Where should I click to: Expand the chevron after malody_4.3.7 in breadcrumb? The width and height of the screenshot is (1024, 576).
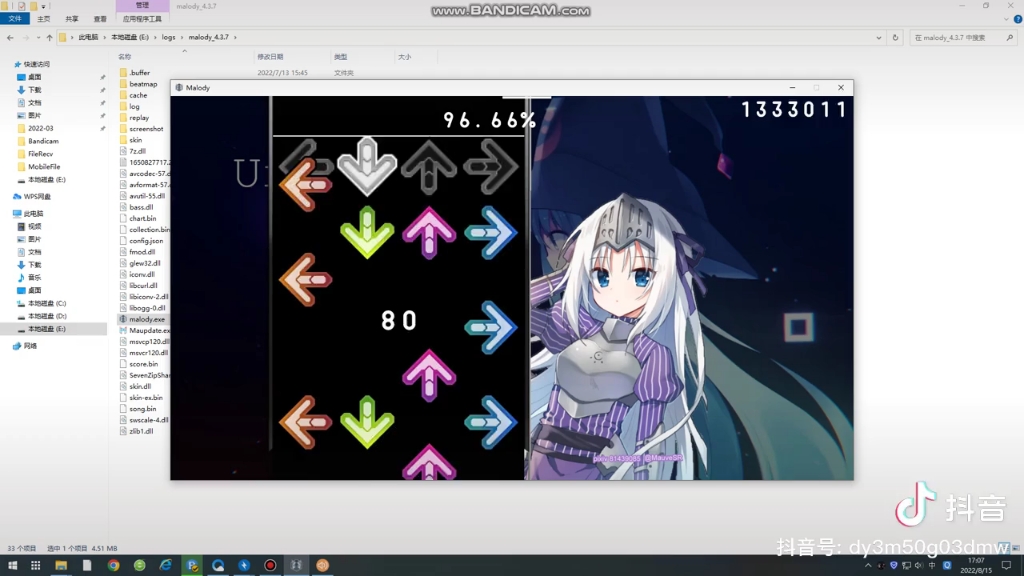point(235,38)
